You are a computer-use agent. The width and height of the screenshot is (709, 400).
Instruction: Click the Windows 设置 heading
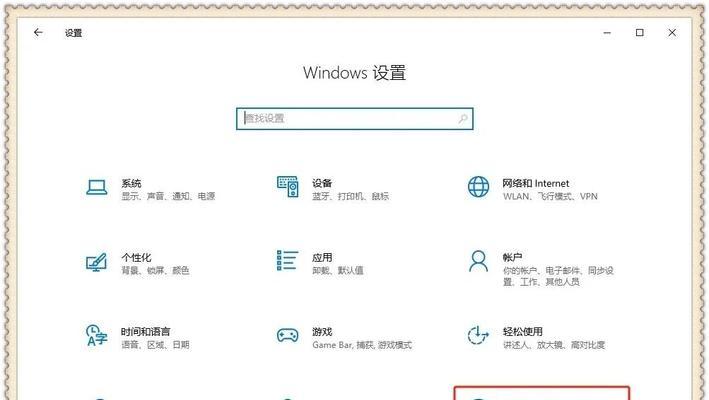(x=354, y=73)
